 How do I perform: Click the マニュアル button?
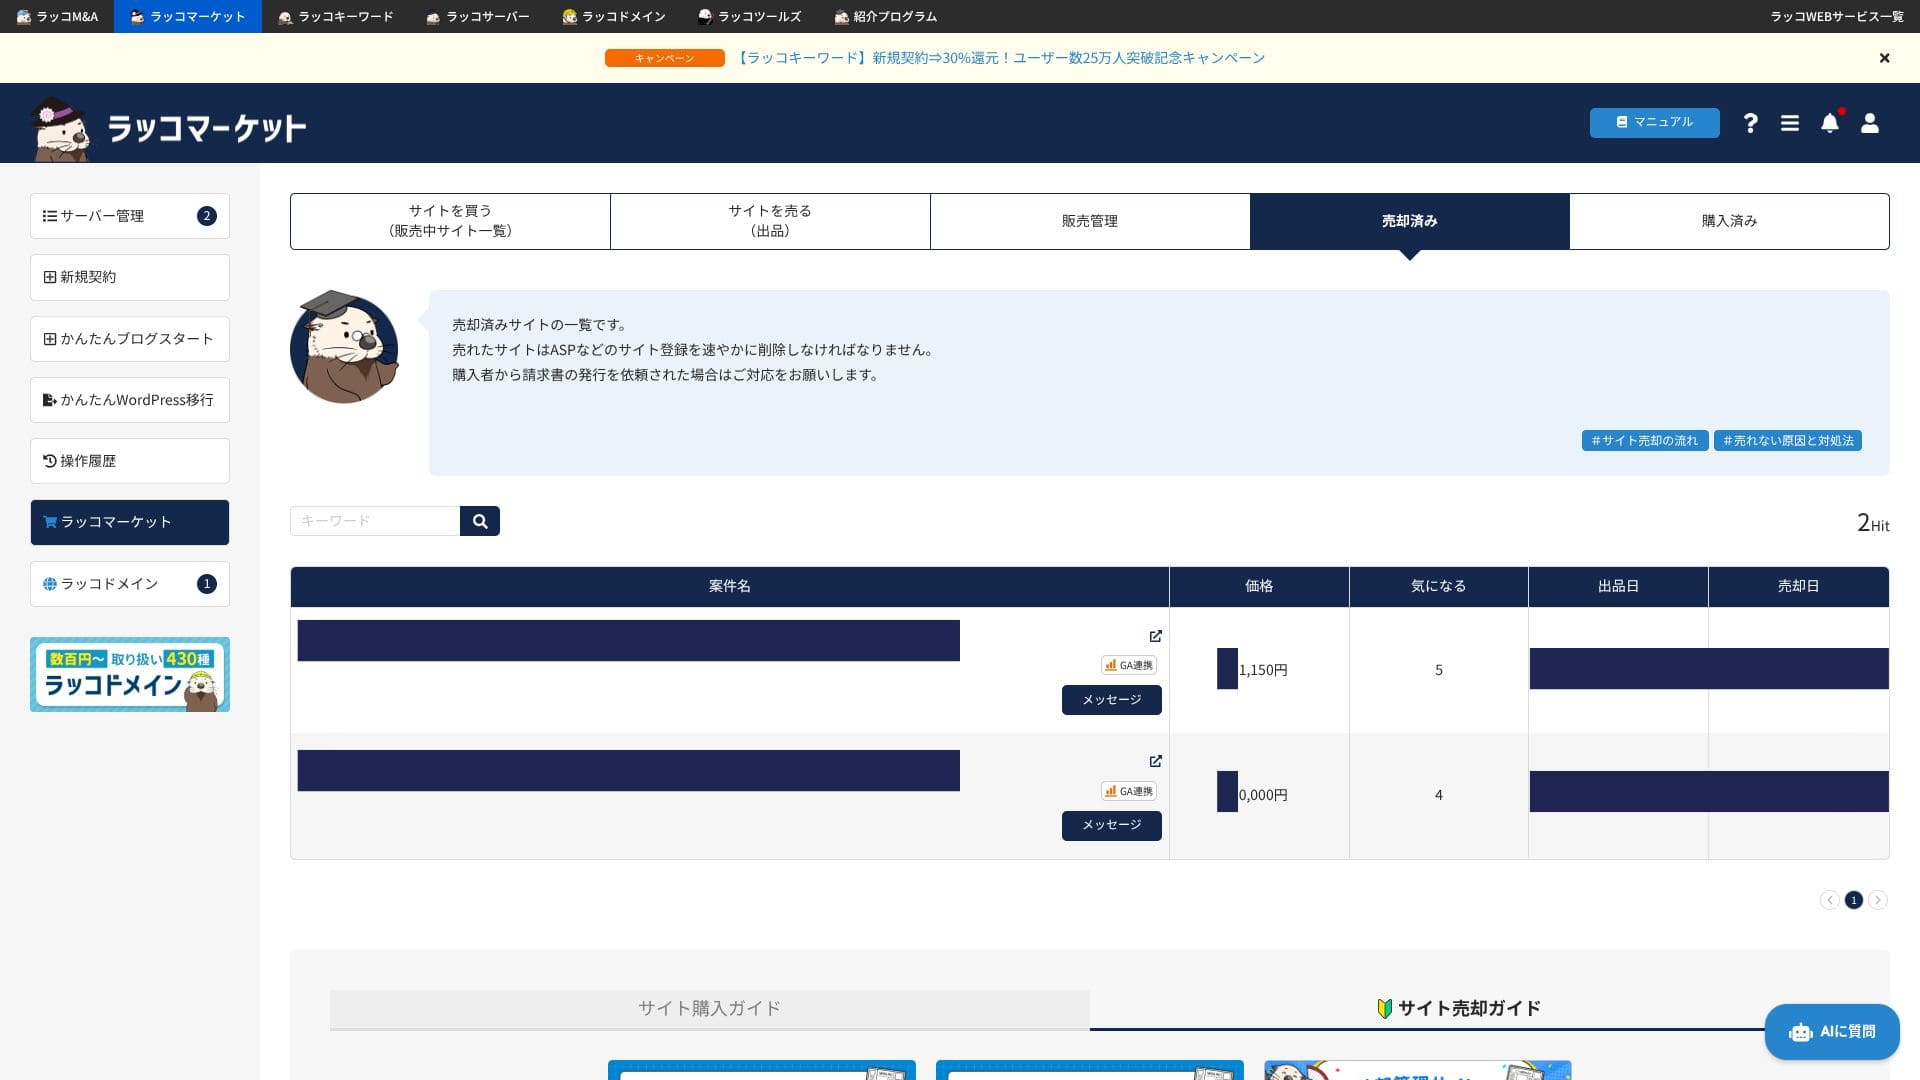point(1654,122)
